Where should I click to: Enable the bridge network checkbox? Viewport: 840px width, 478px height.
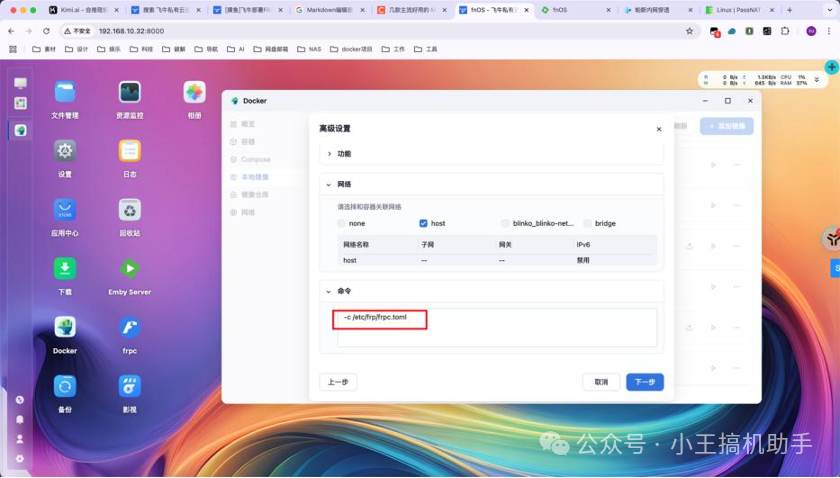click(587, 223)
